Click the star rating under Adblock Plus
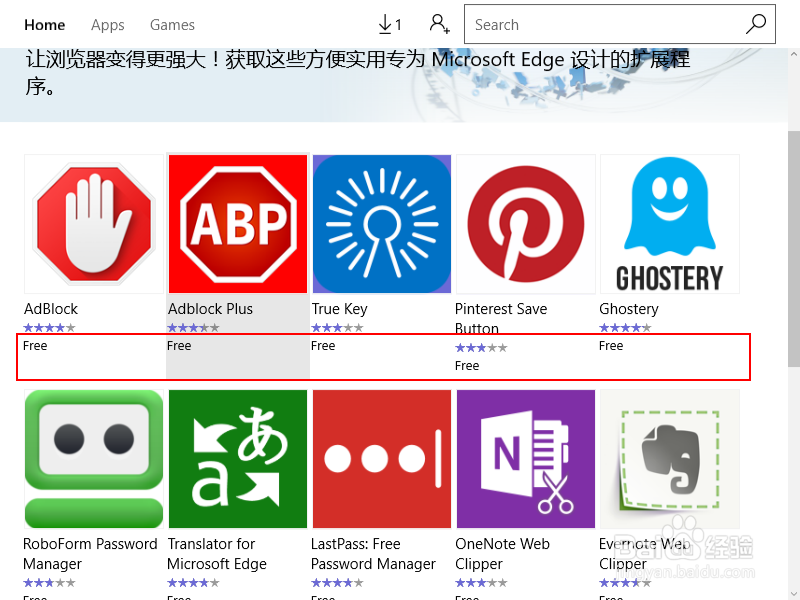The width and height of the screenshot is (800, 600). (x=193, y=328)
